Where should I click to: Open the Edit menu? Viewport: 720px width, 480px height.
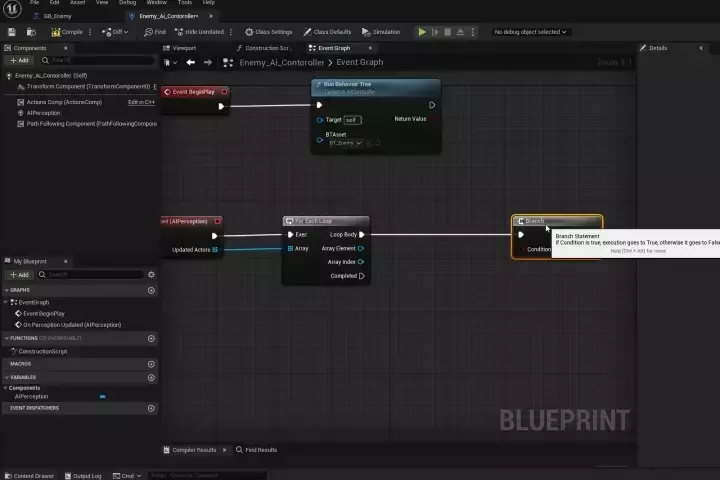[x=55, y=2]
